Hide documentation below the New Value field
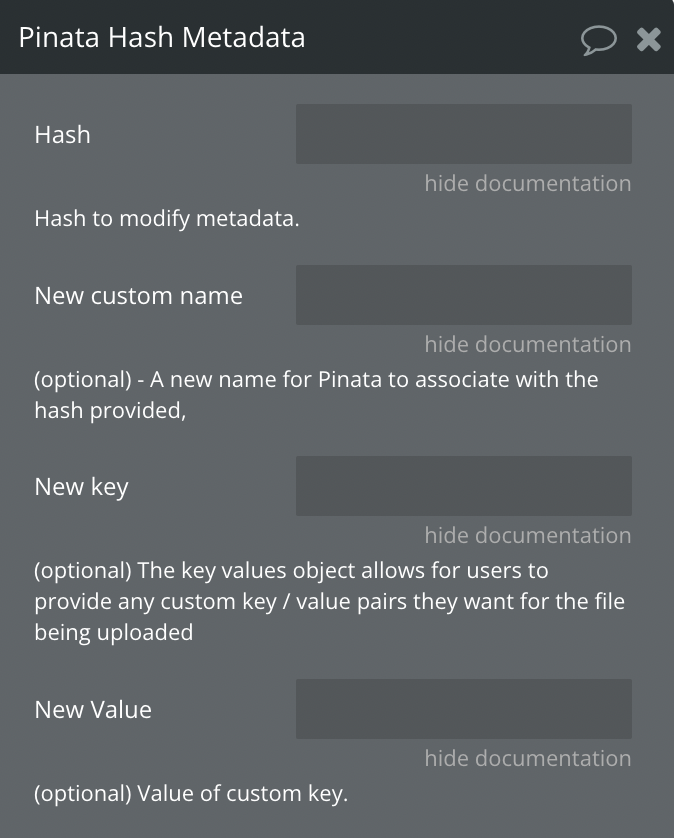Viewport: 674px width, 838px height. pyautogui.click(x=528, y=758)
